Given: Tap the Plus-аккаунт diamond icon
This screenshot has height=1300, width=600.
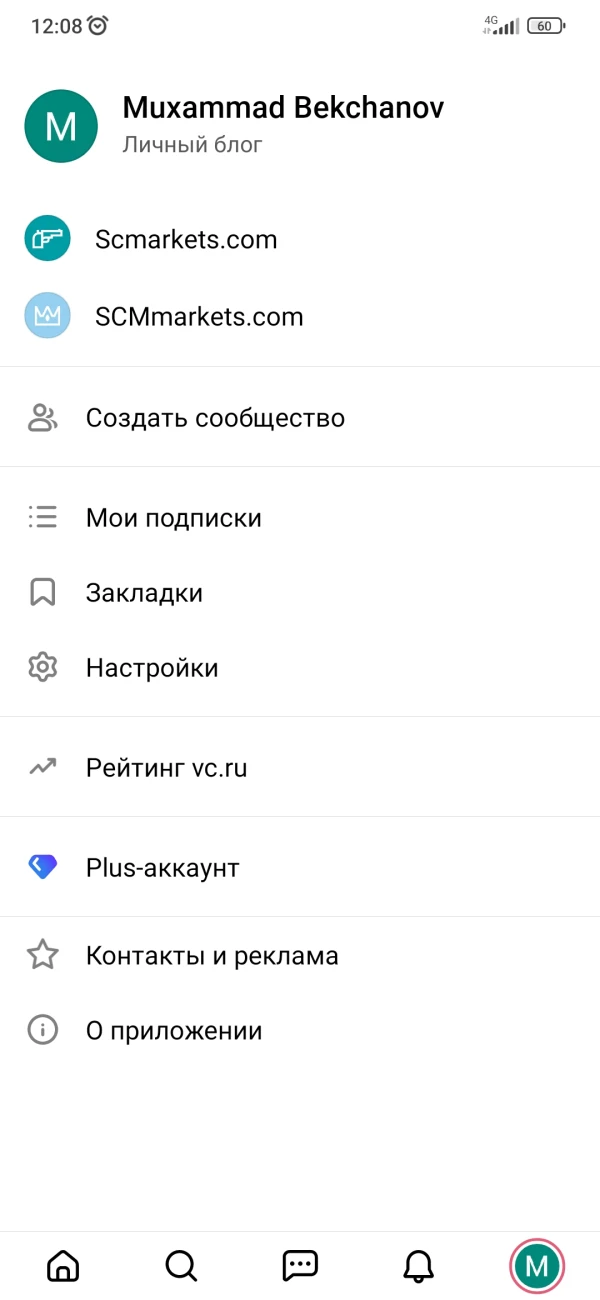Looking at the screenshot, I should tap(42, 867).
